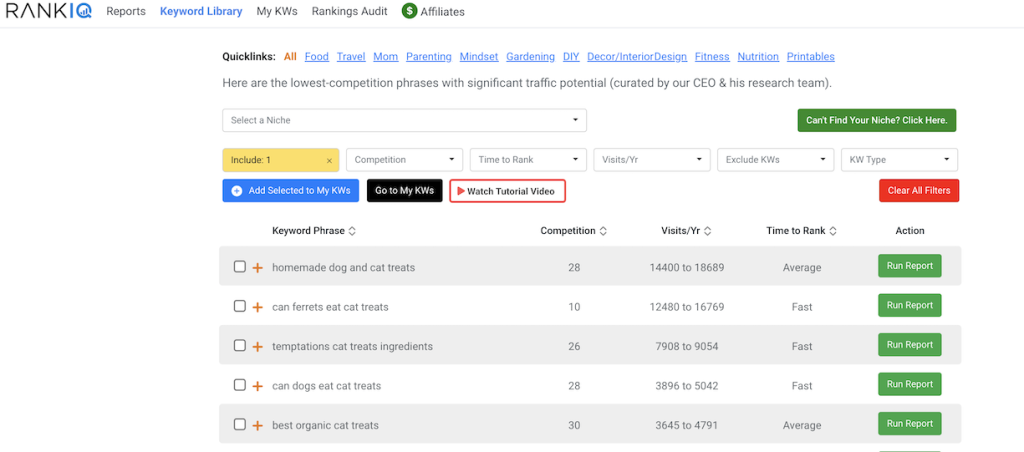Open the Rankings Audit page
The image size is (1024, 452).
[349, 11]
